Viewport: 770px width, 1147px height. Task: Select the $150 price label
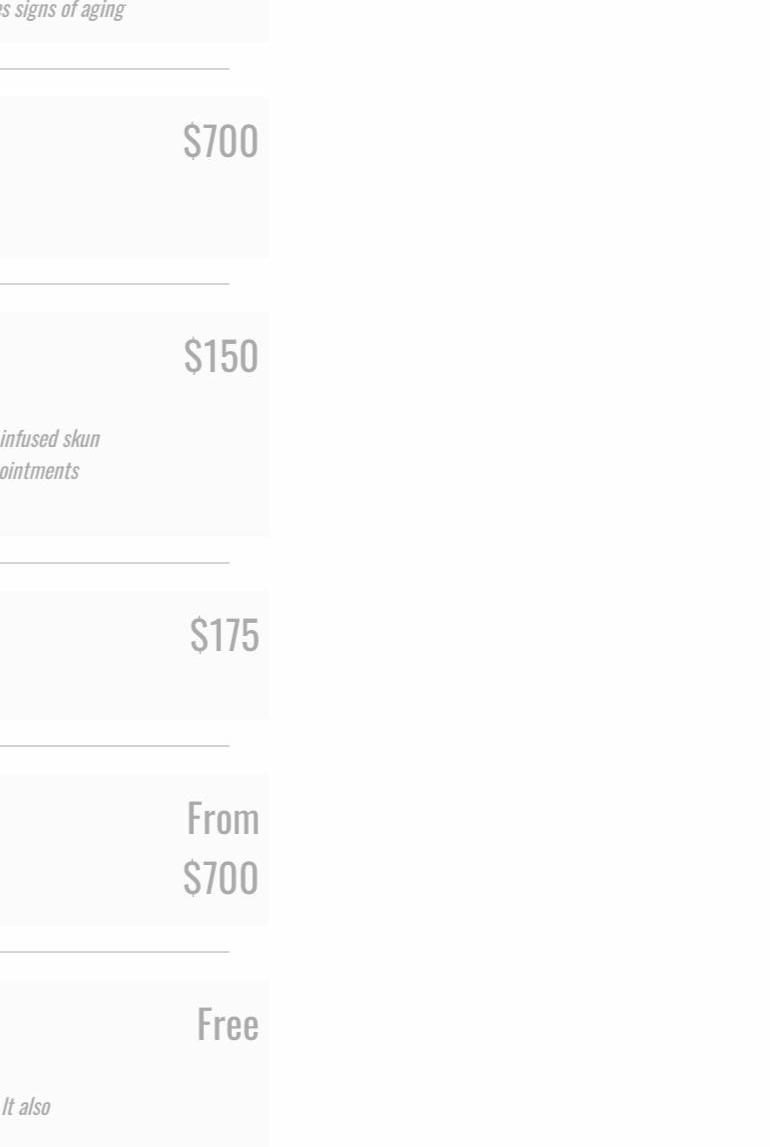click(220, 357)
